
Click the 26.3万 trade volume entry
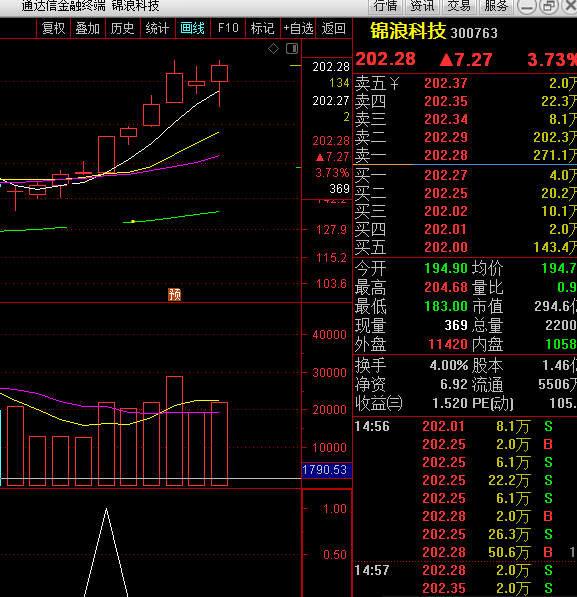click(x=509, y=534)
